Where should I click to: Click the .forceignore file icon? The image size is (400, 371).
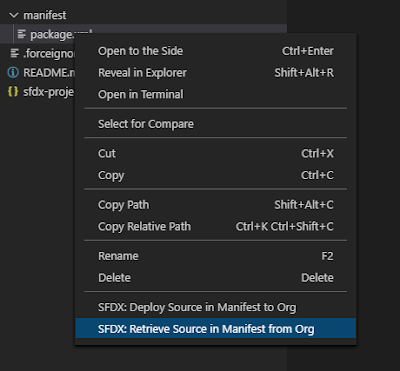14,53
